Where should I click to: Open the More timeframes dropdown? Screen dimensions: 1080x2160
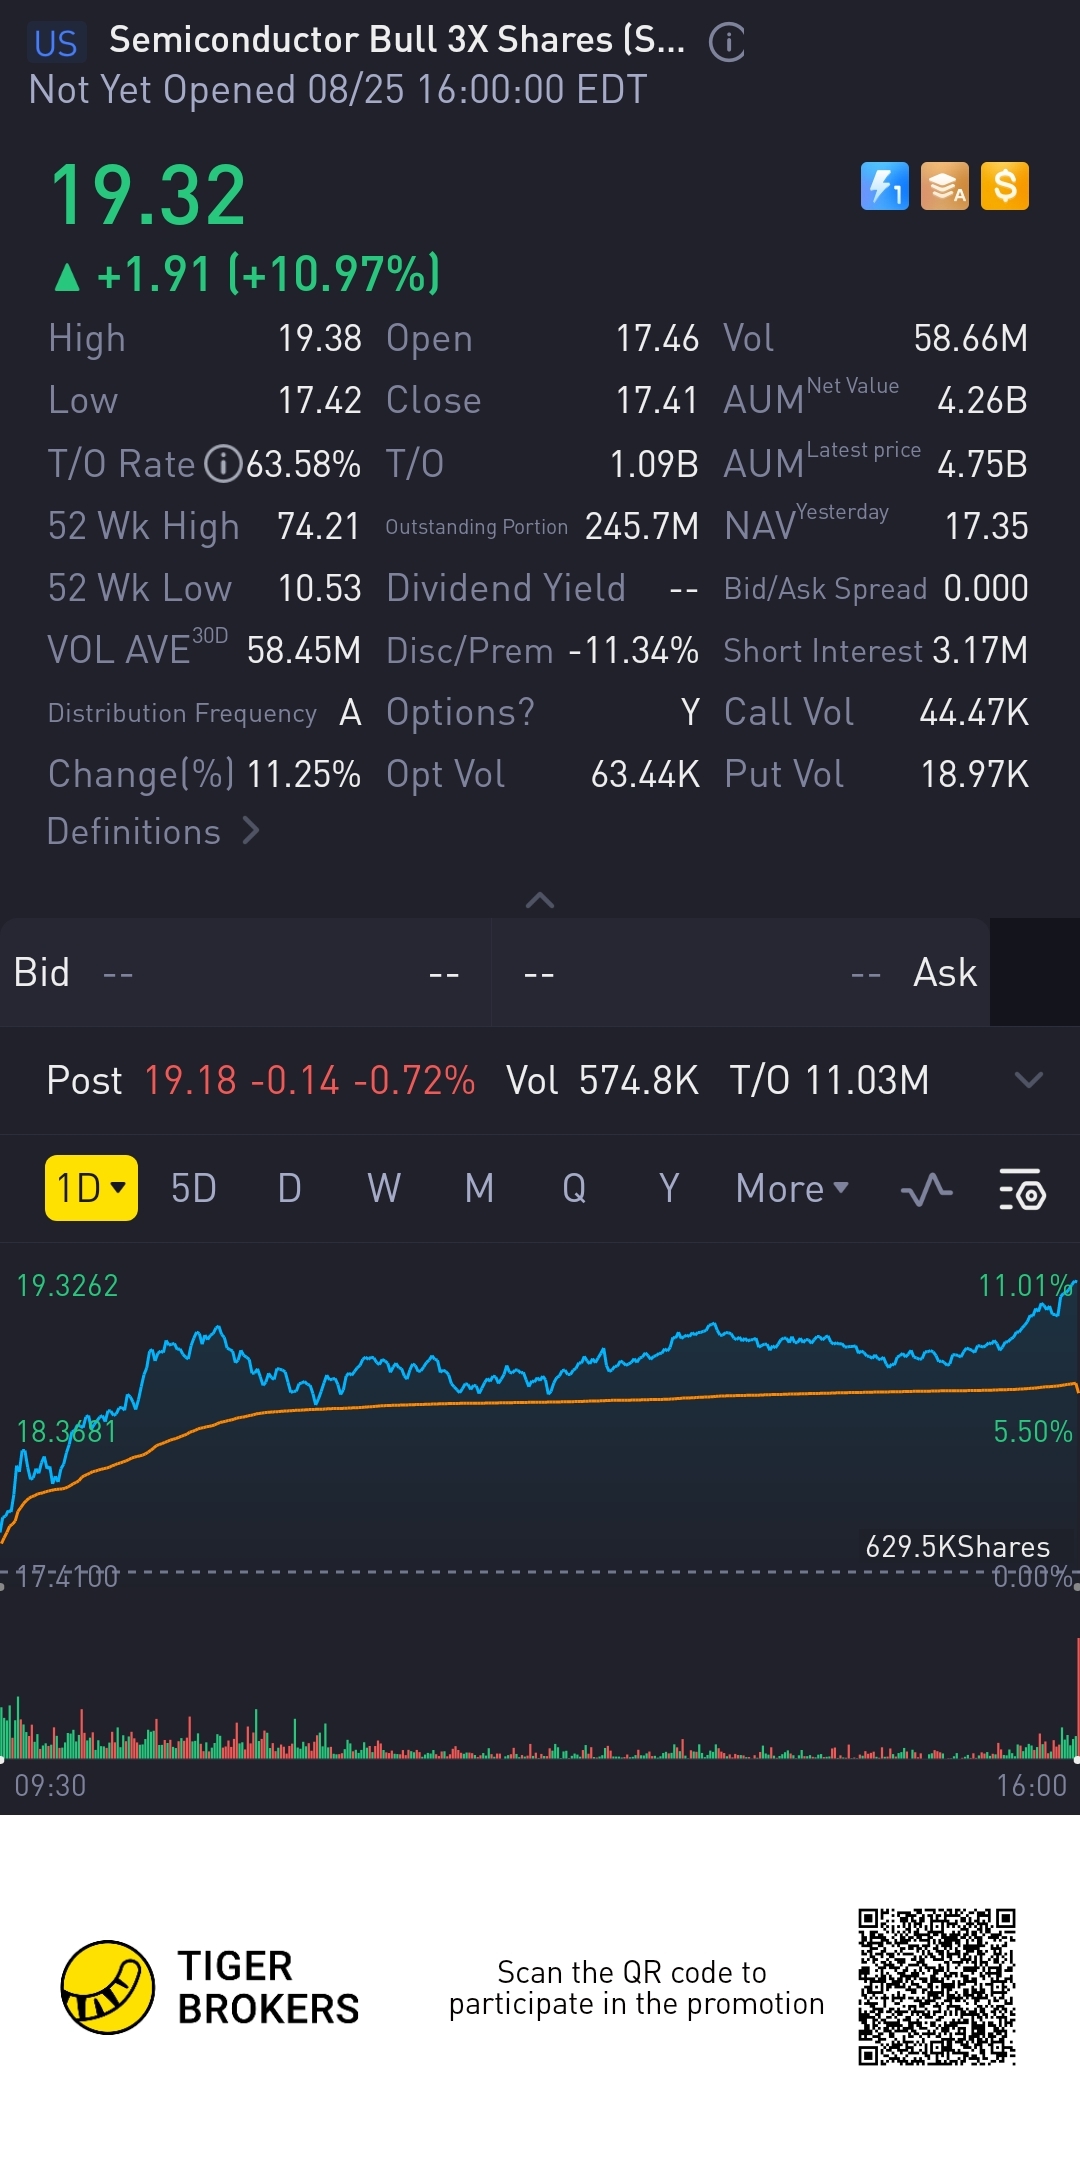click(x=792, y=1189)
